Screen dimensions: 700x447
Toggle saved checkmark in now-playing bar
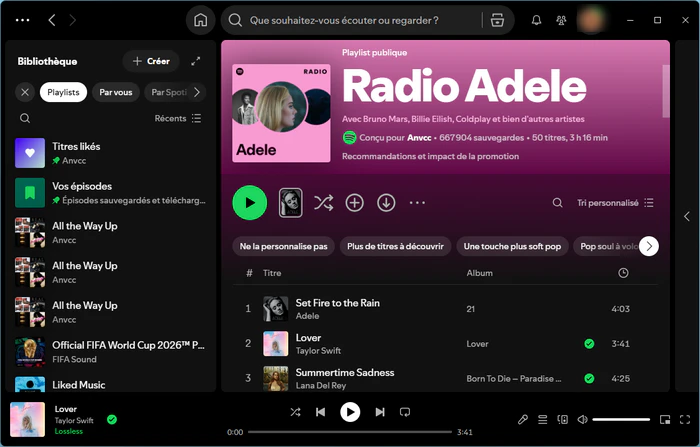[x=112, y=419]
